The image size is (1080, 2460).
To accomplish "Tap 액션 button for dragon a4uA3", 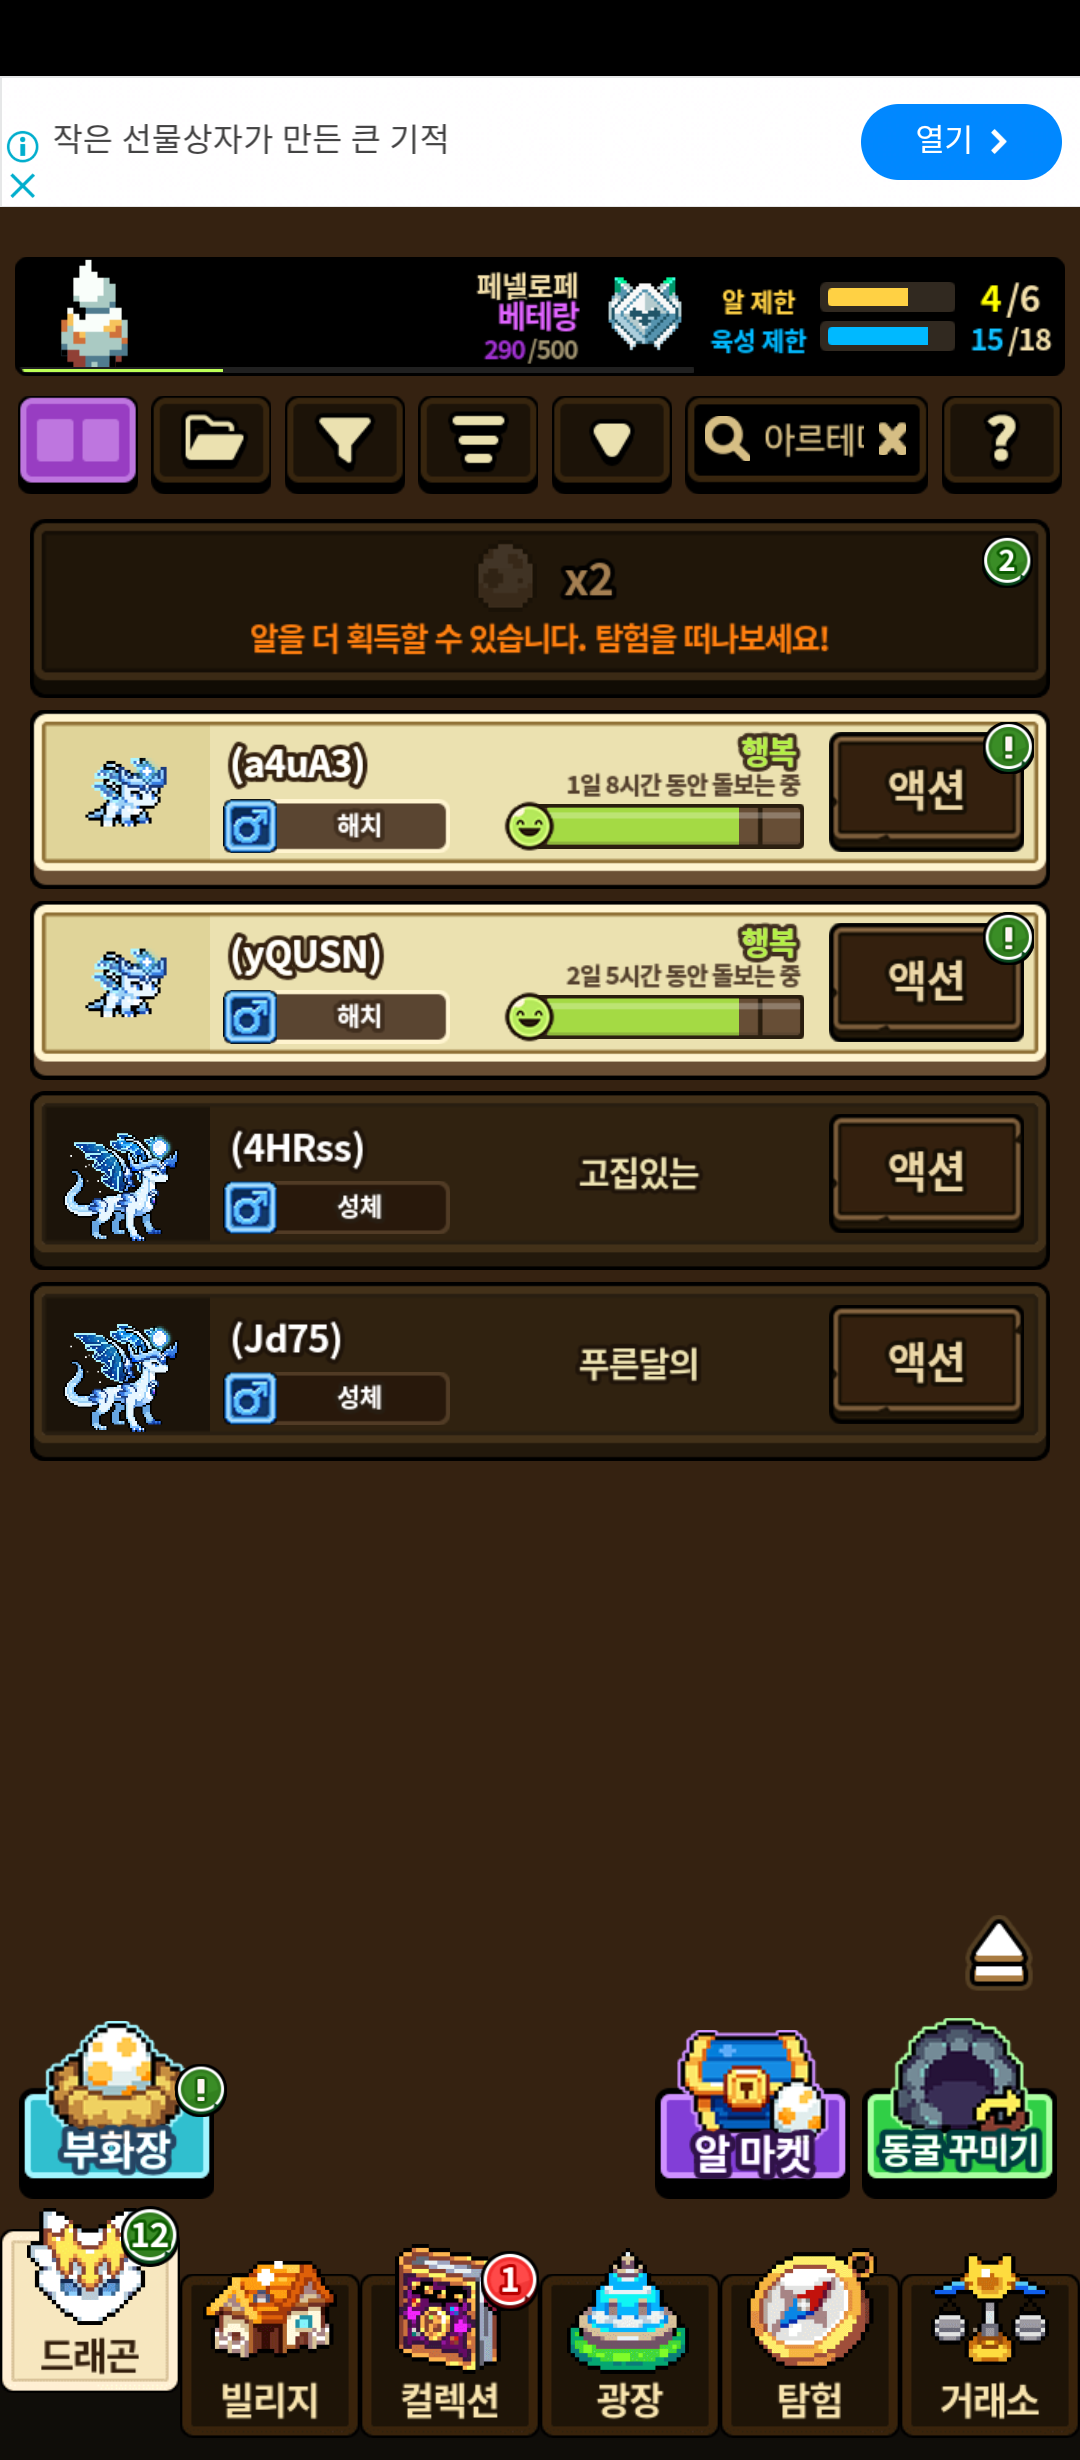I will (x=927, y=790).
